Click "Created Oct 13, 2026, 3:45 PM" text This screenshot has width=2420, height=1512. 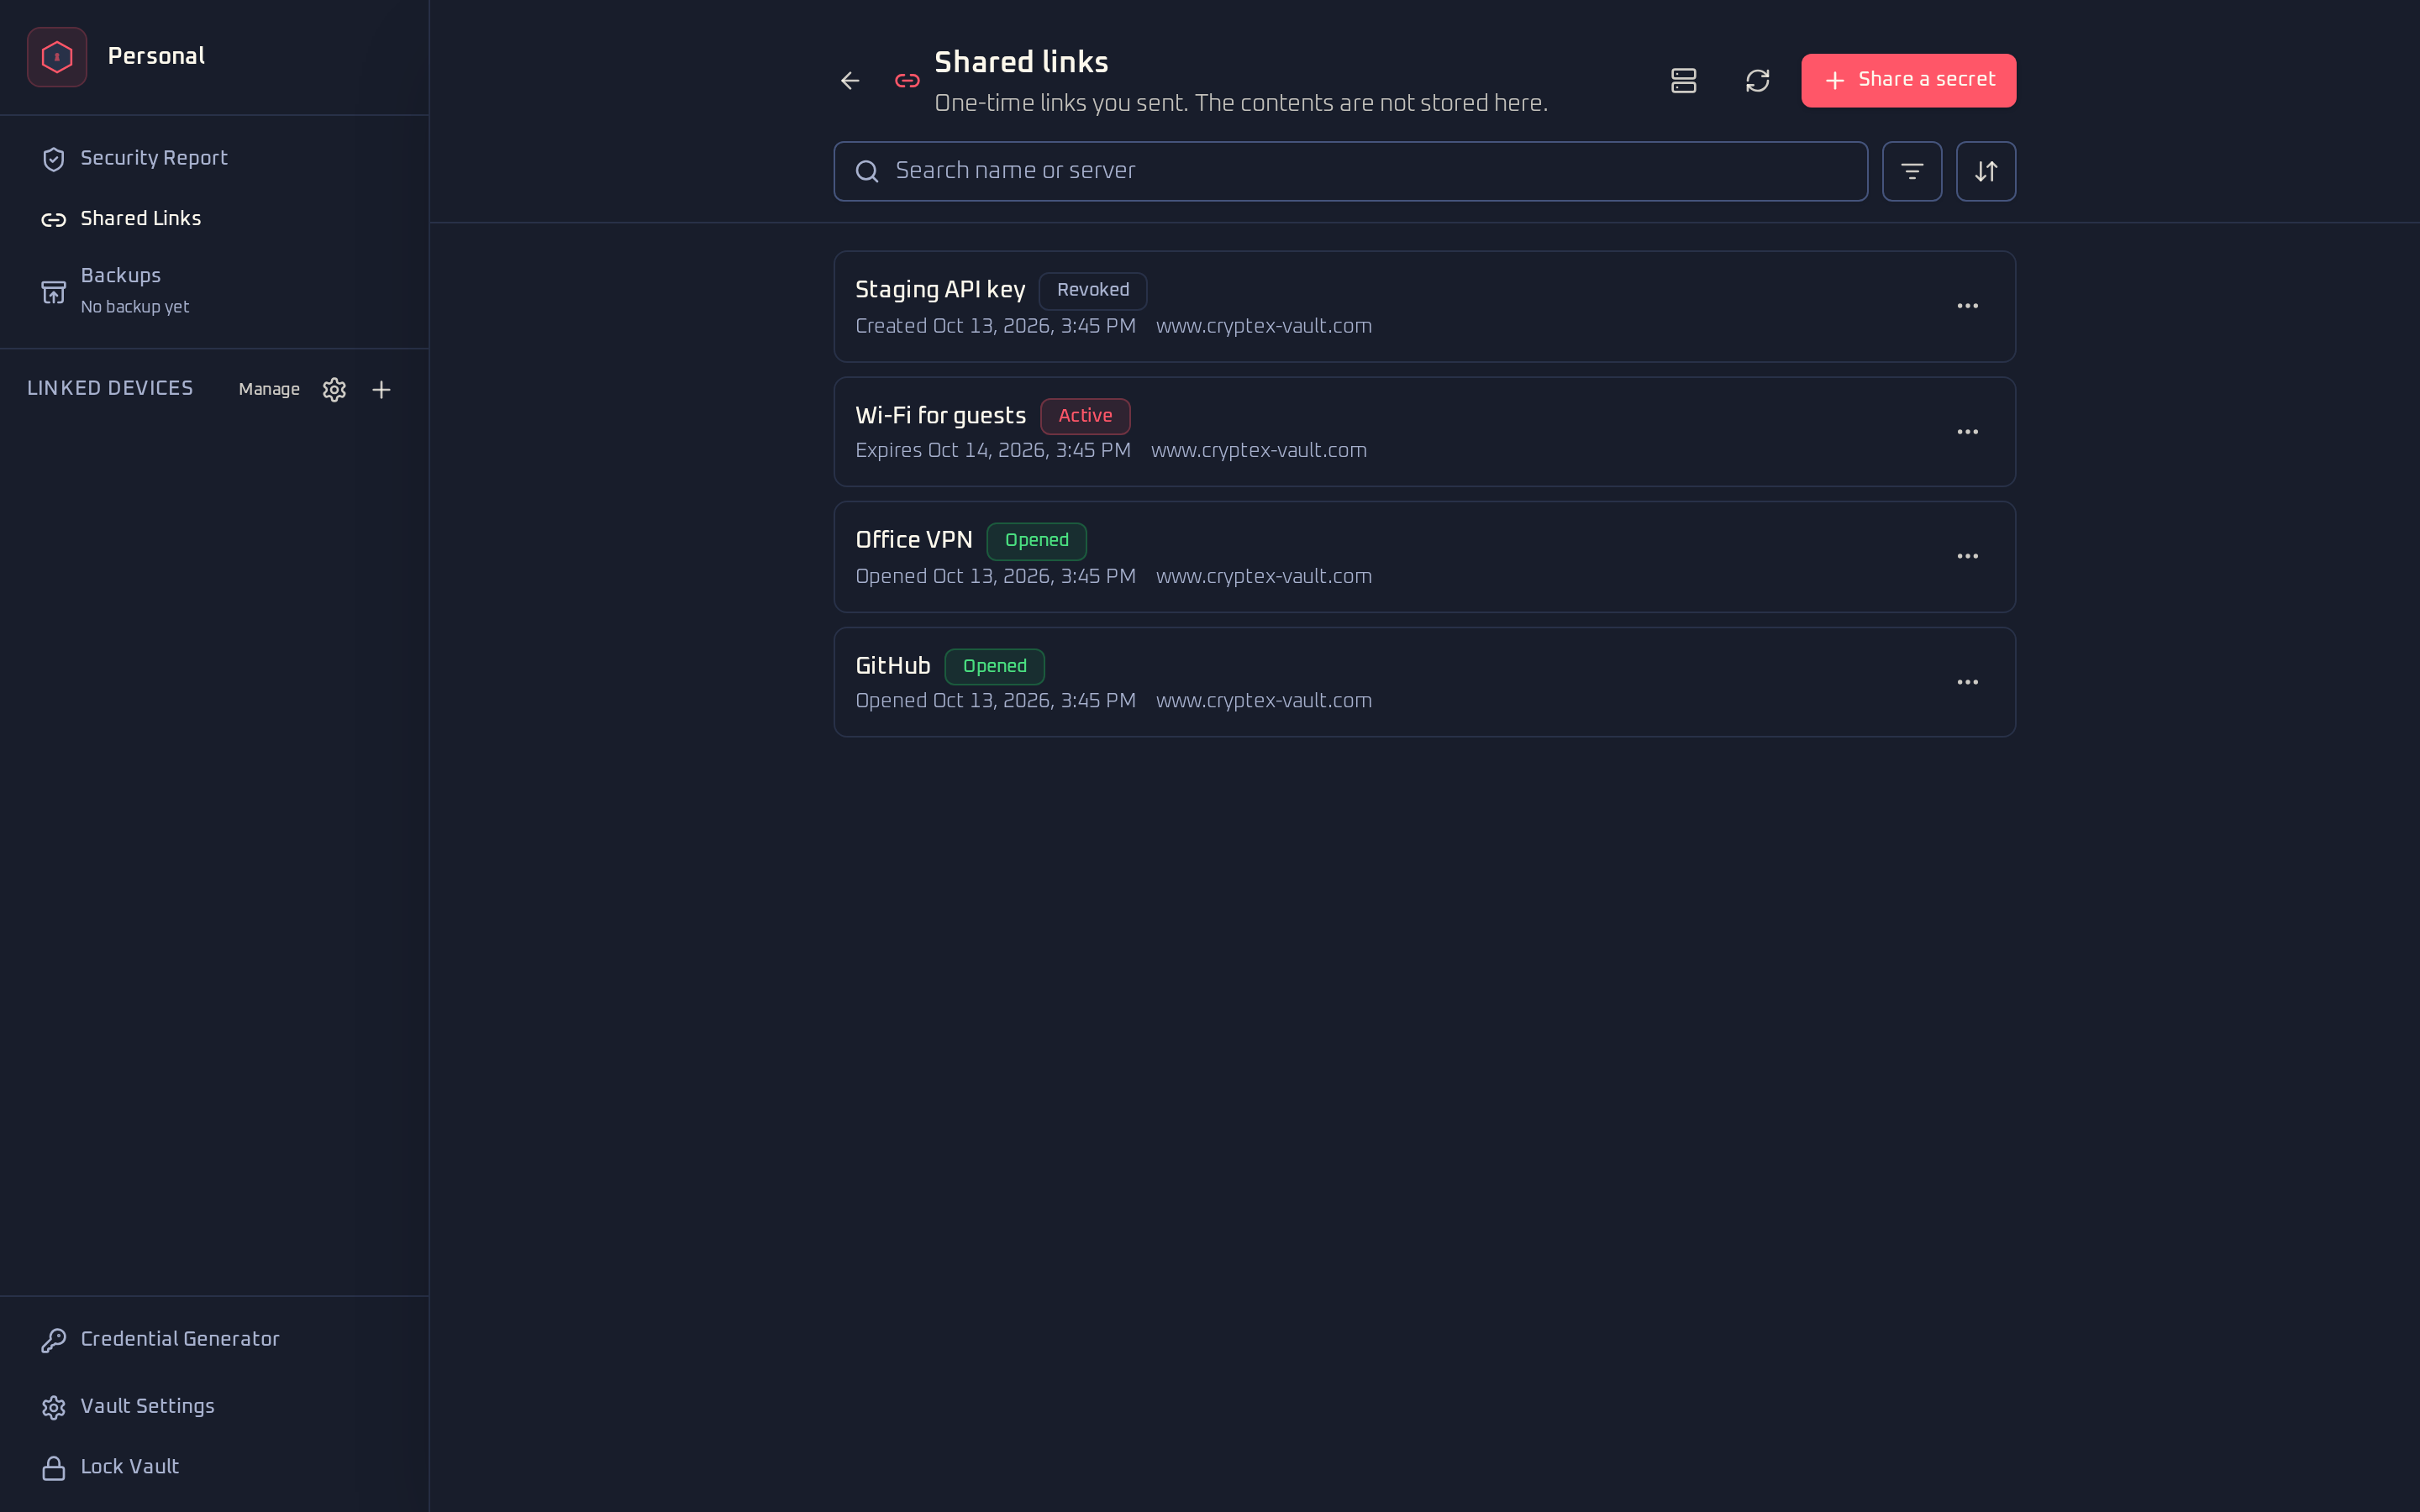(x=995, y=327)
